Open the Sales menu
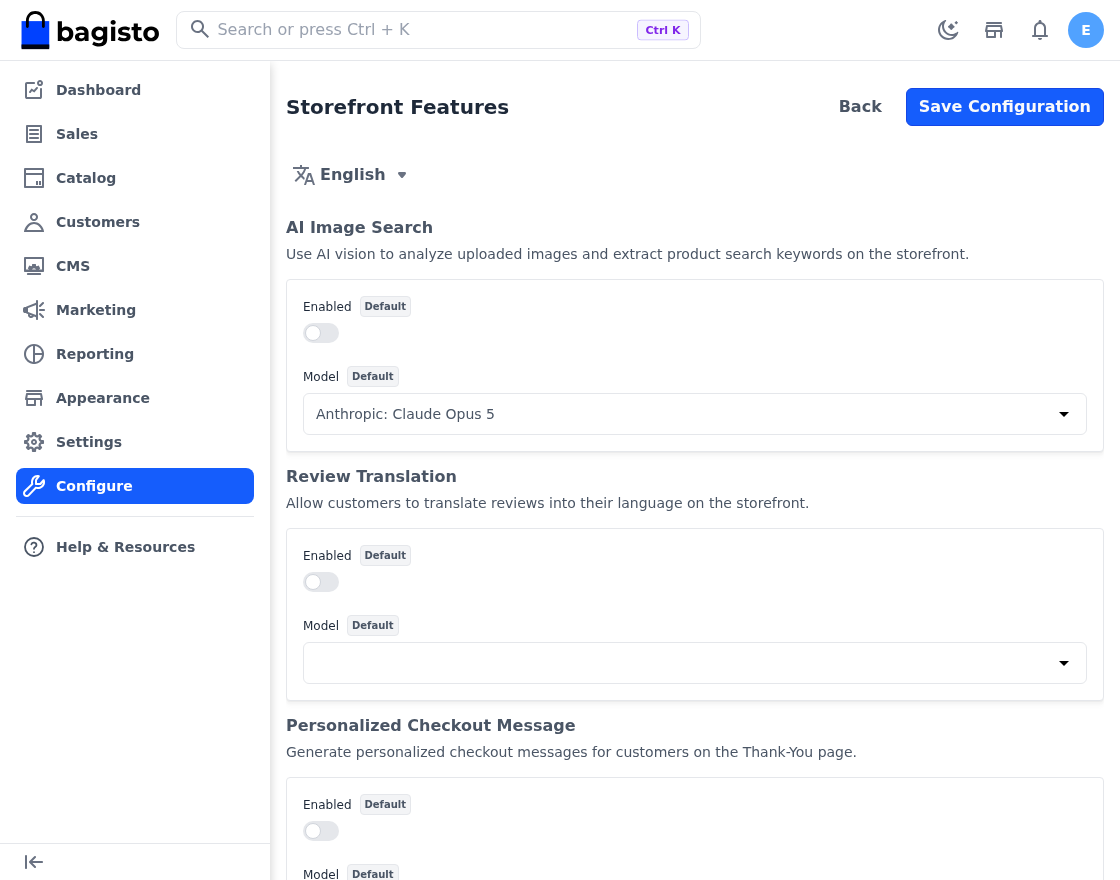1120x880 pixels. tap(135, 134)
